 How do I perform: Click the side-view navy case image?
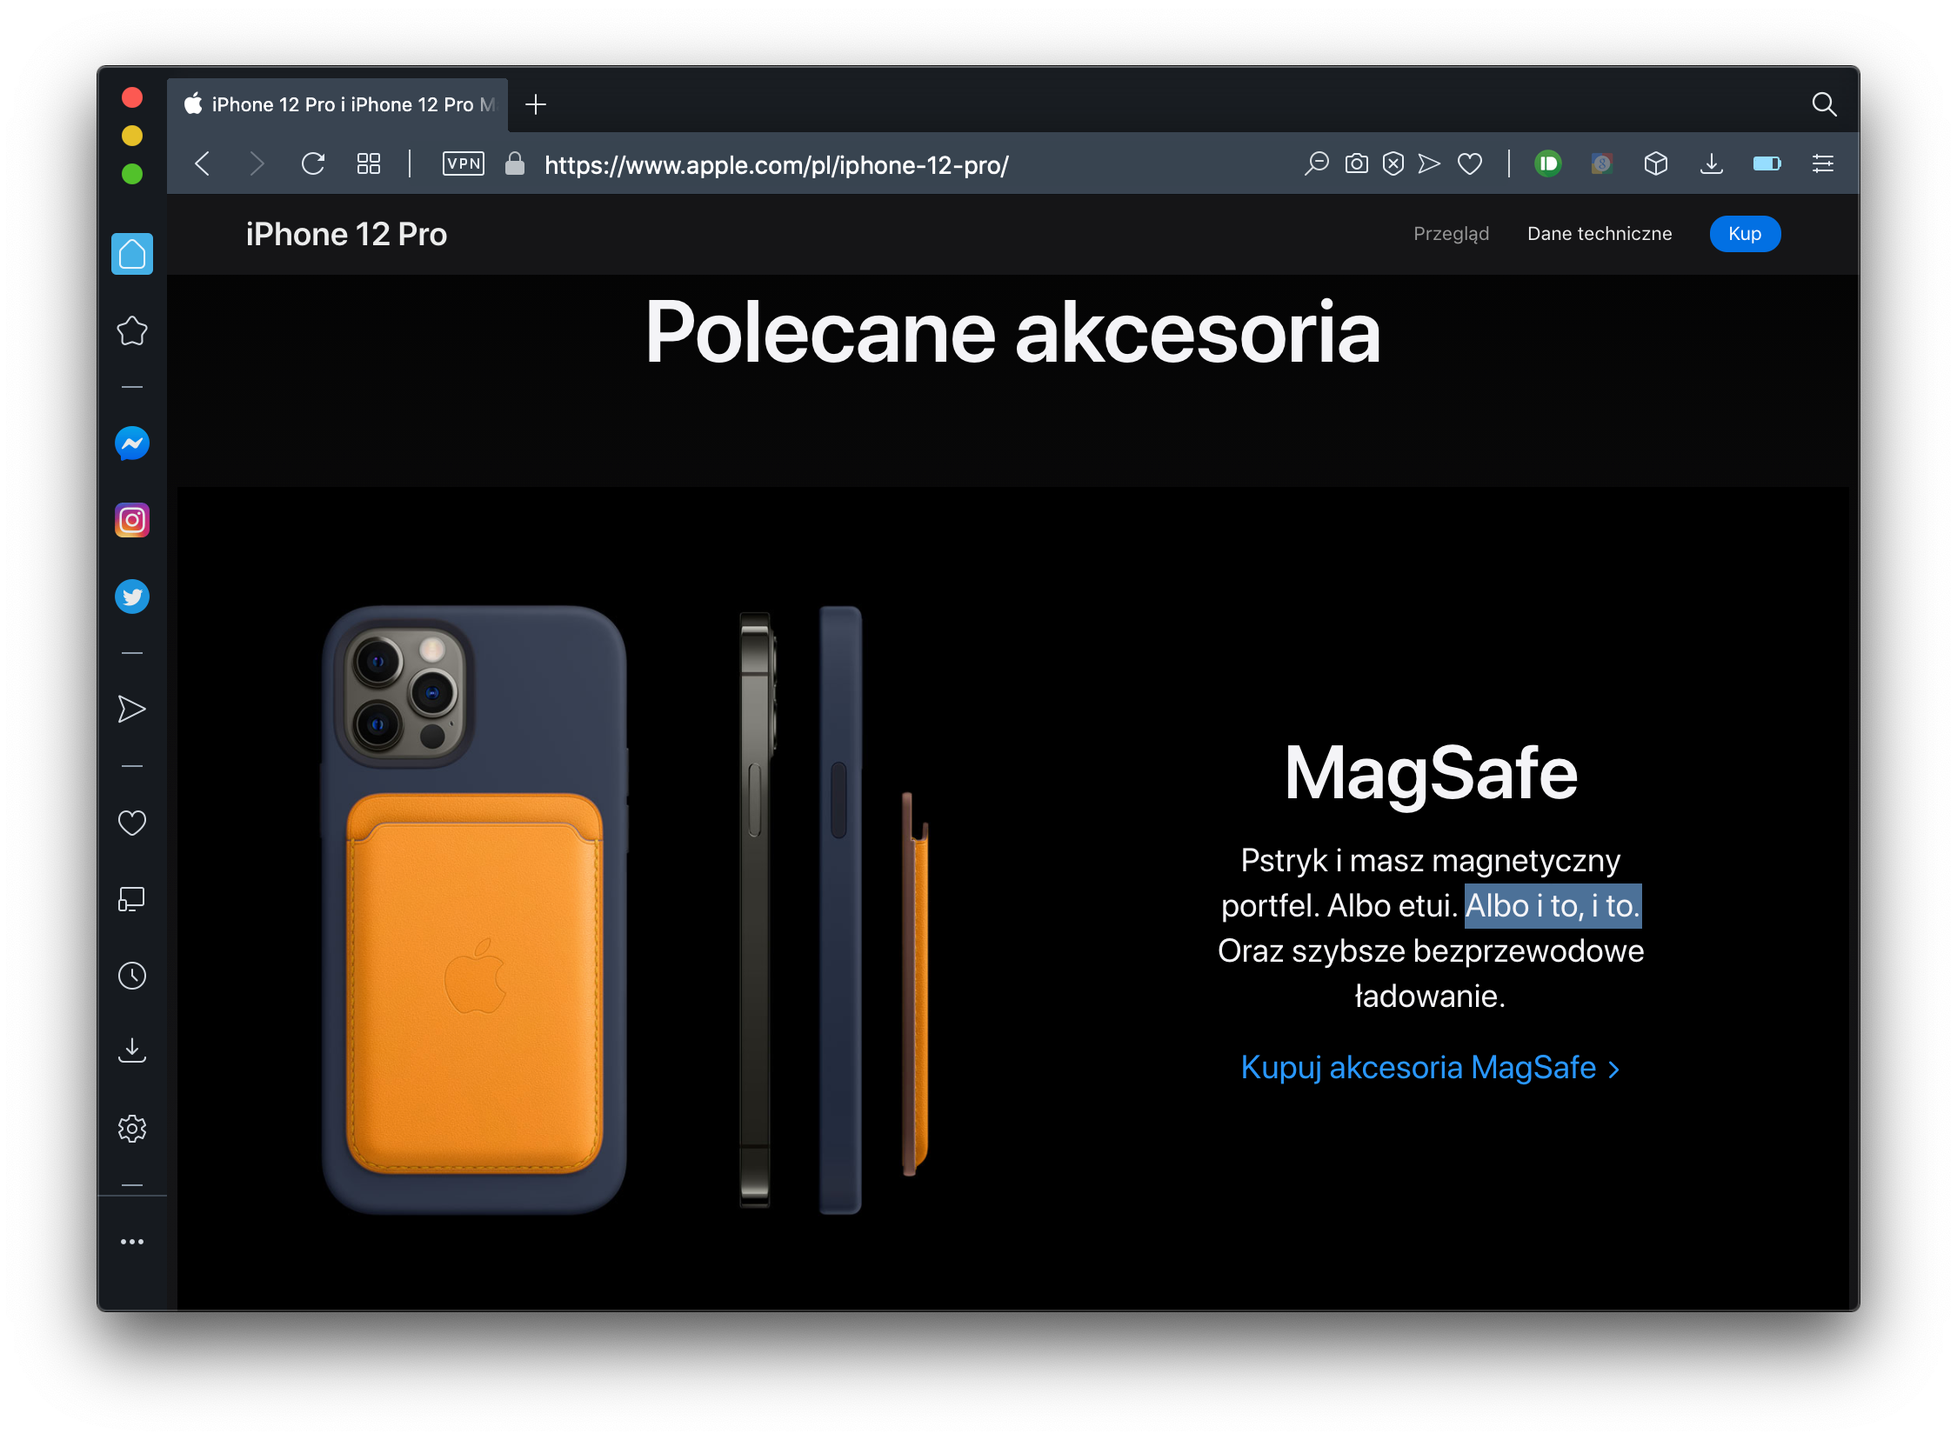tap(840, 910)
